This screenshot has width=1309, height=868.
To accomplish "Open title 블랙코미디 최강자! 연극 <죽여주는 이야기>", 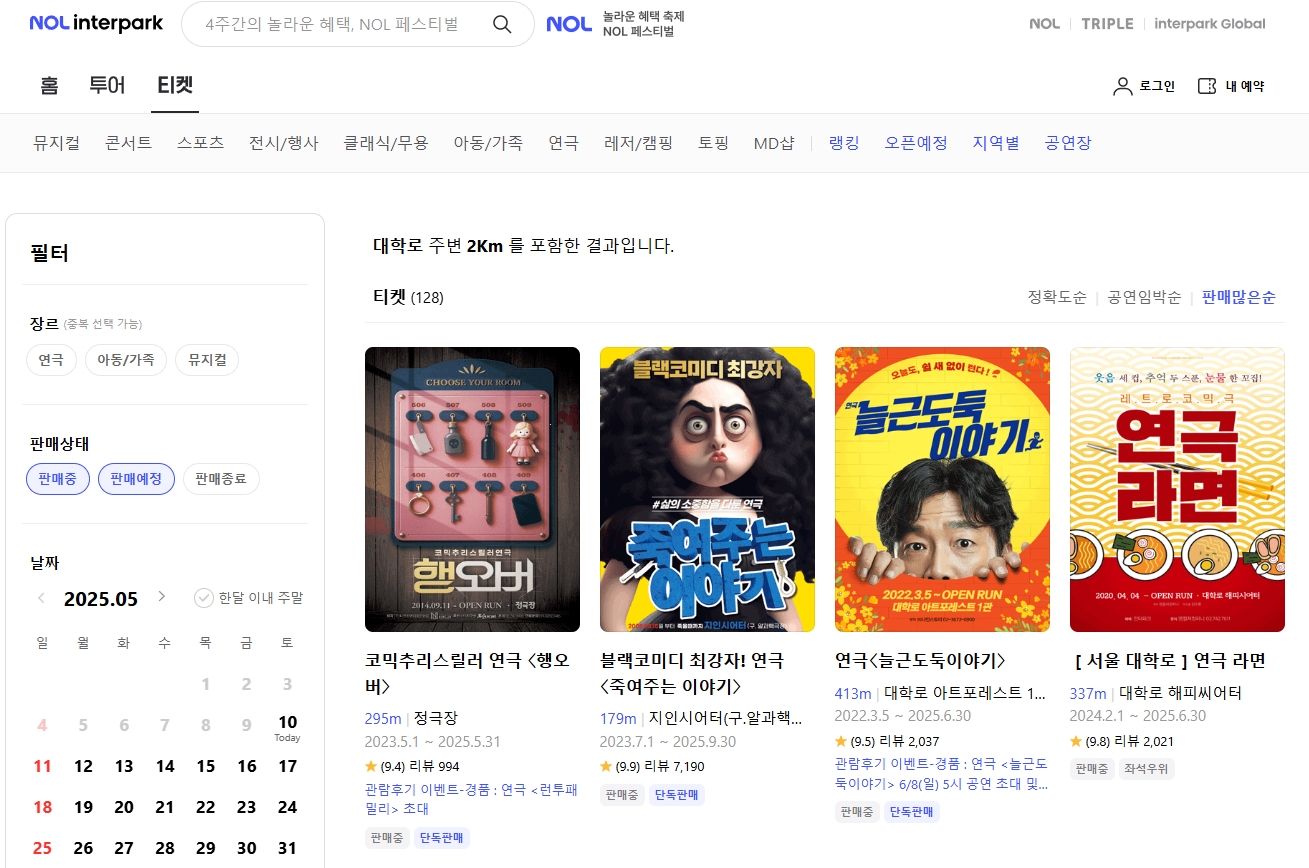I will (x=692, y=673).
